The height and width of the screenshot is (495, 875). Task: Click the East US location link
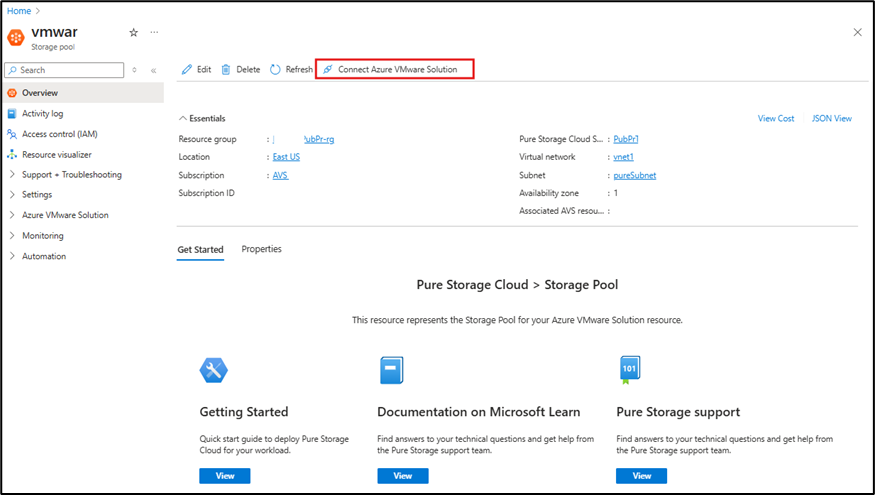point(286,157)
